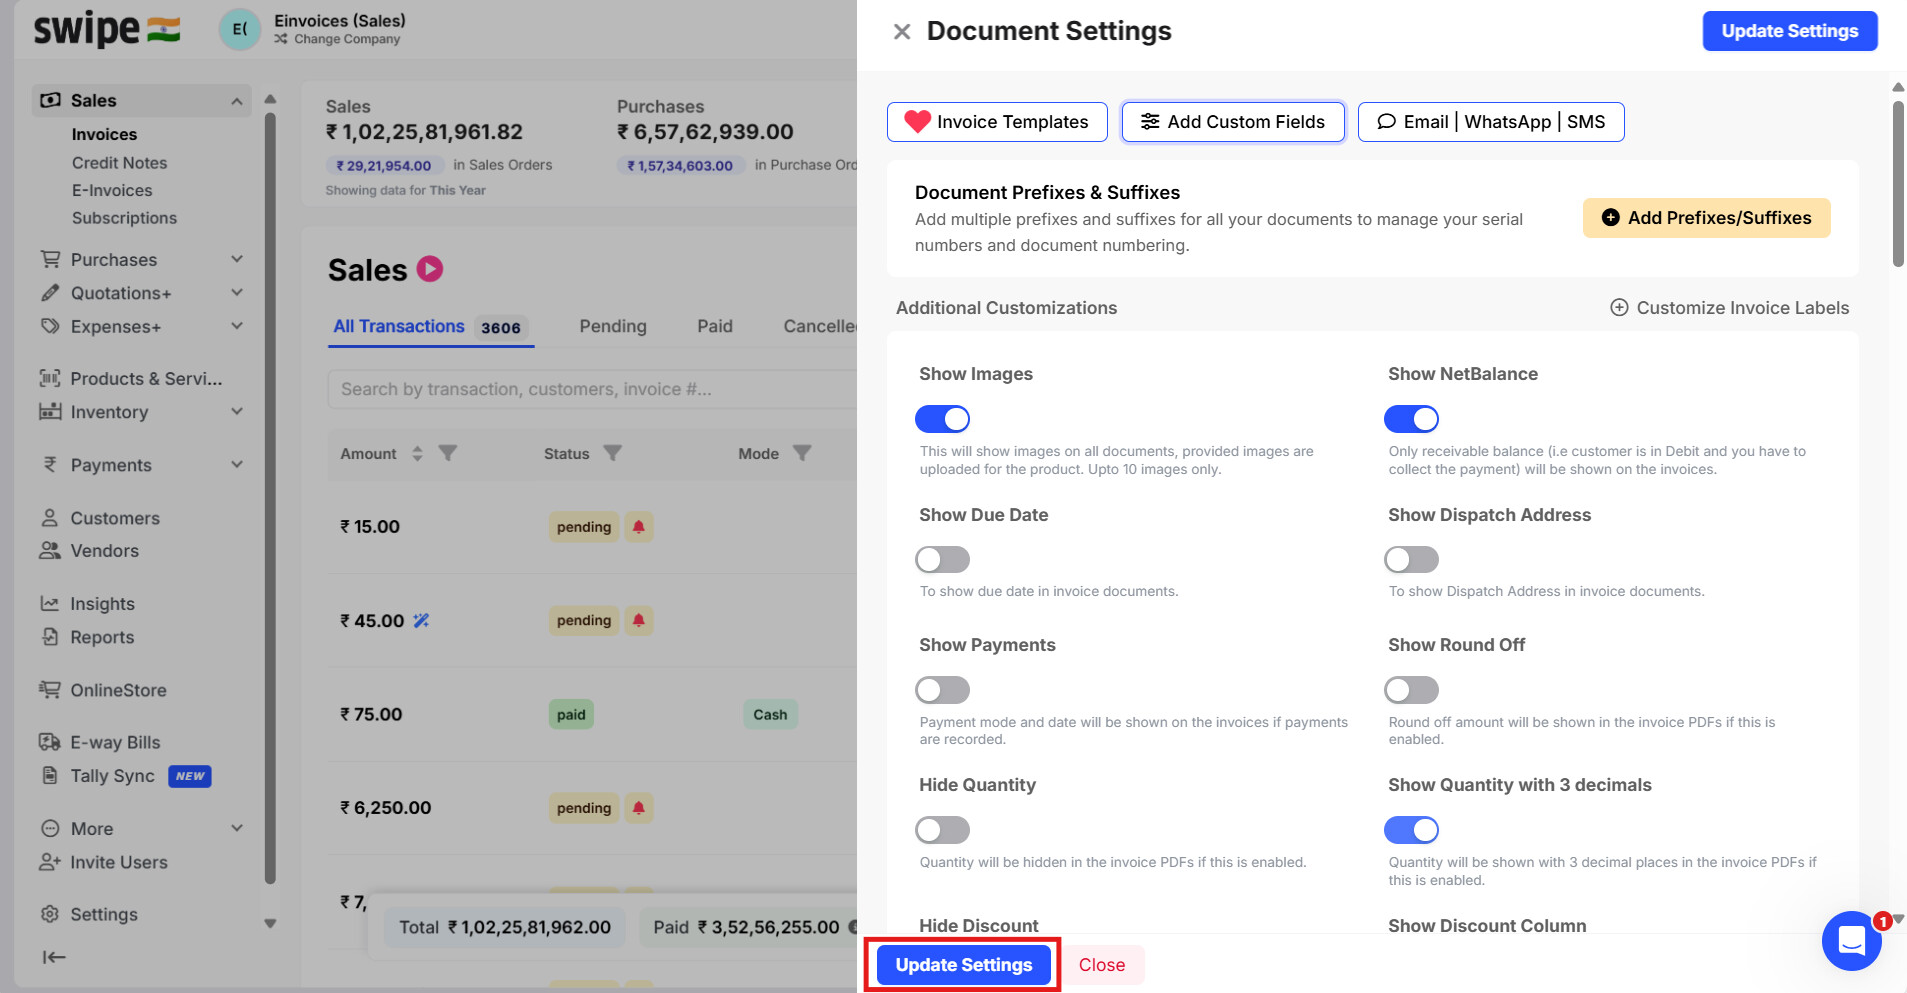Click the Mode column filter icon

[x=802, y=453]
